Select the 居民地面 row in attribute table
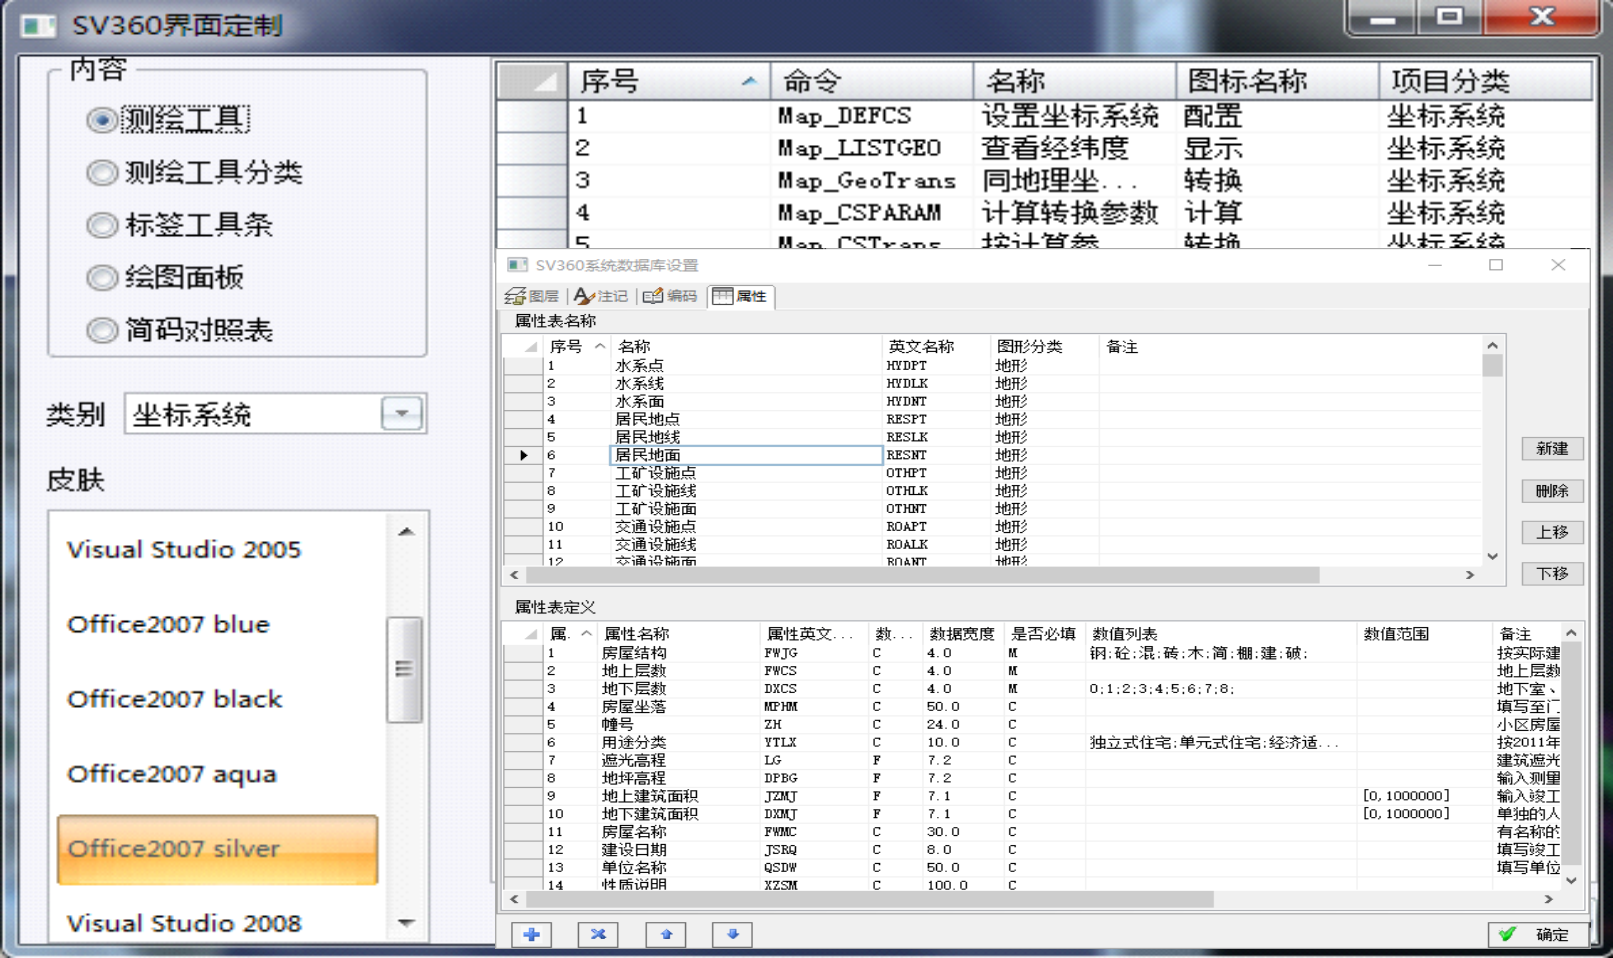The image size is (1613, 958). point(647,455)
